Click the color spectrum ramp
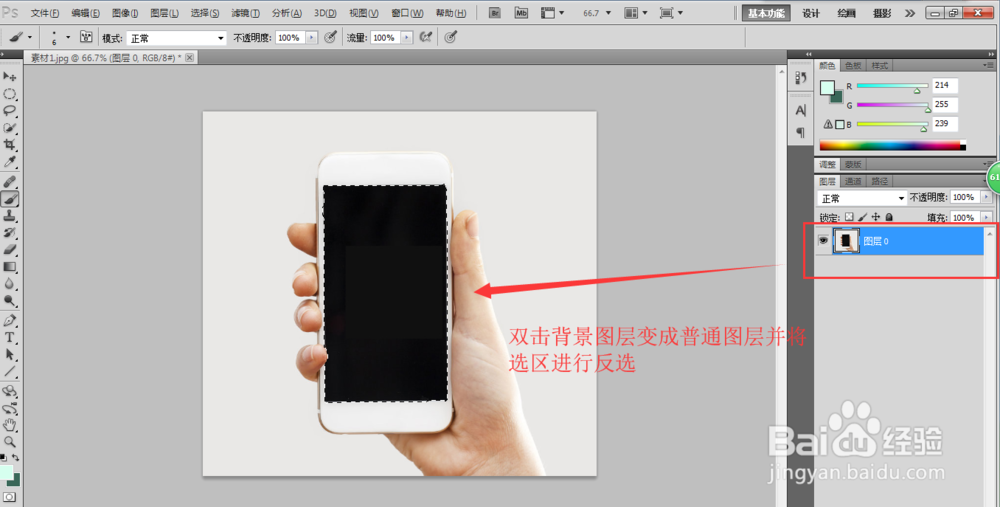Image resolution: width=1000 pixels, height=507 pixels. [x=892, y=145]
